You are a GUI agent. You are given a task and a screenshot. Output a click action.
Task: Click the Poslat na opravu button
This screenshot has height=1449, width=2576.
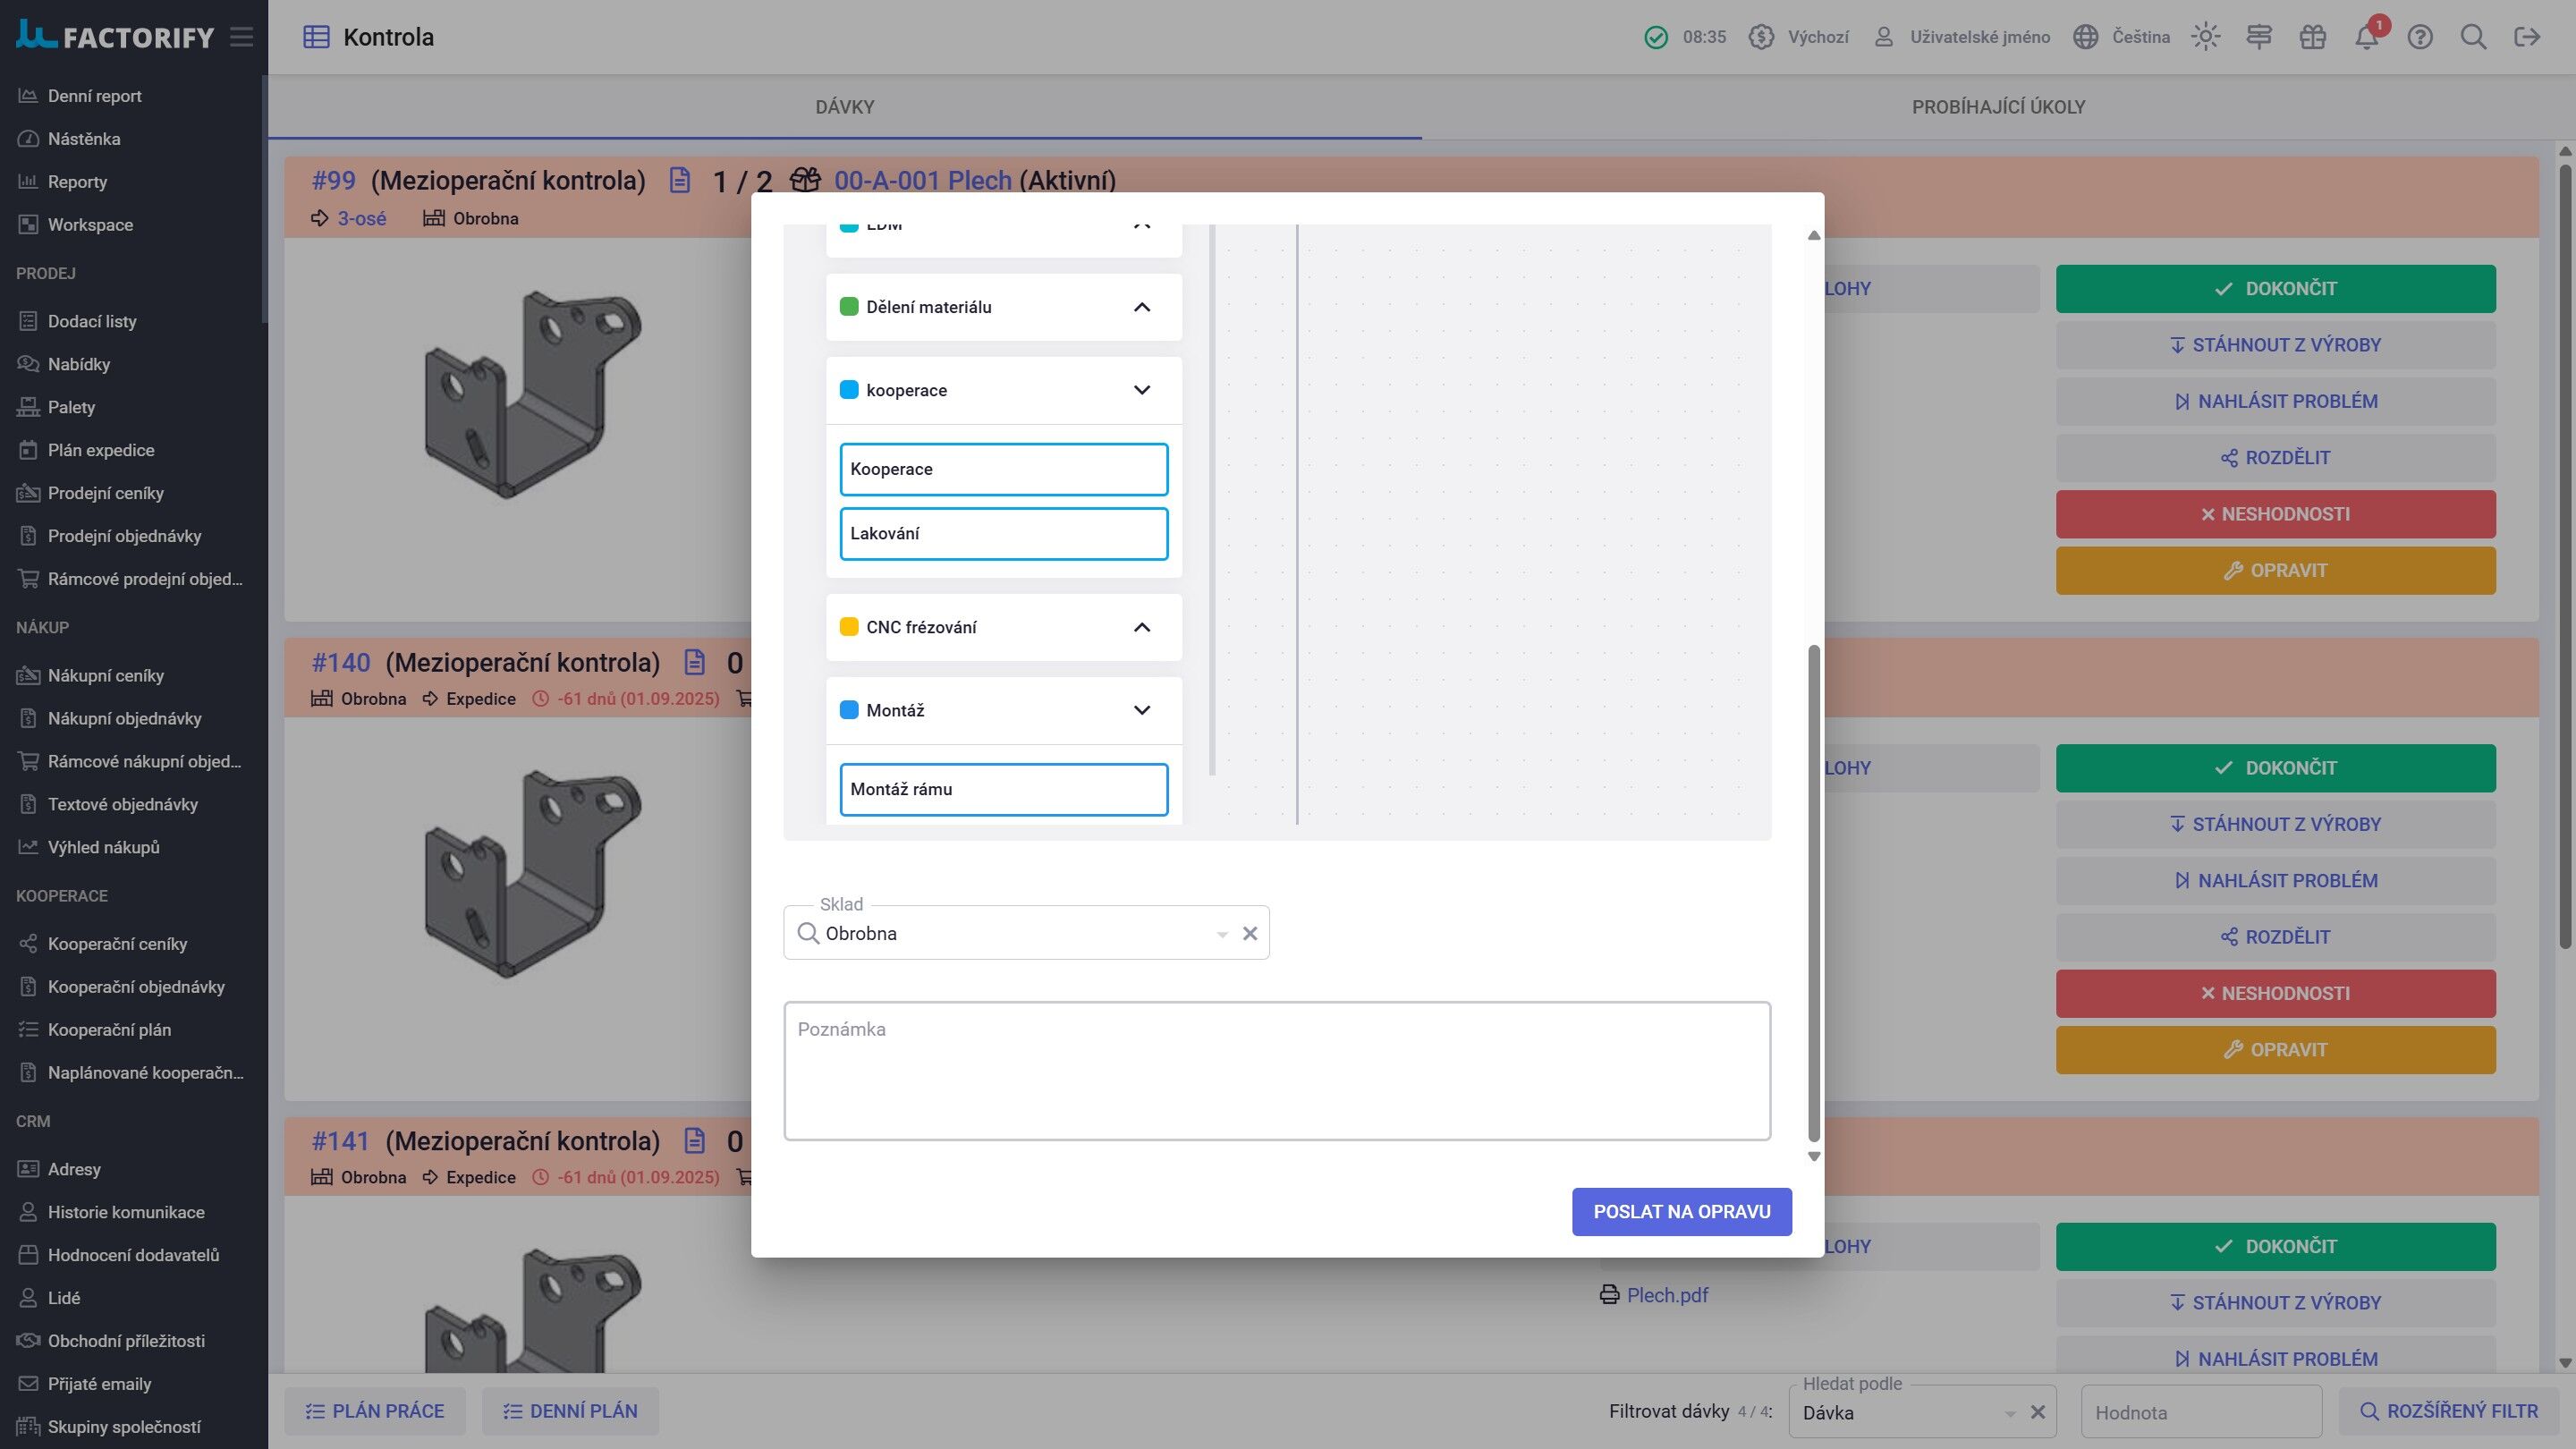1681,1211
